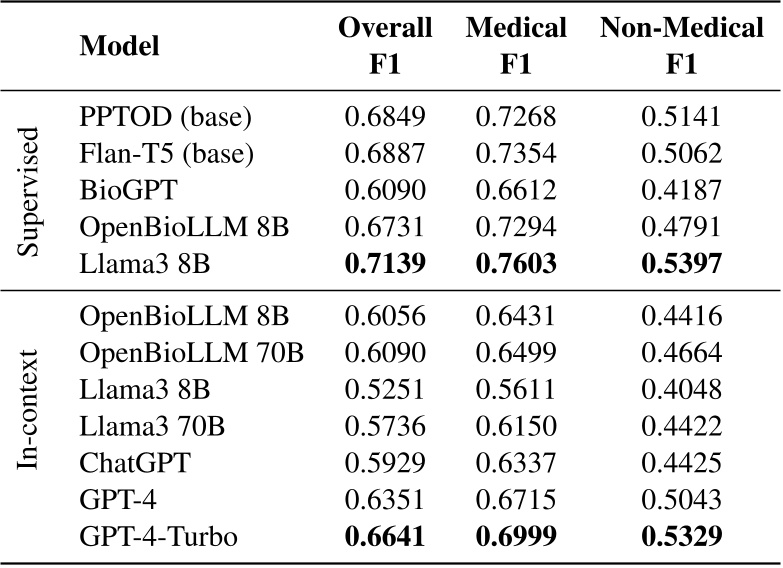Click the Flan-T5 (base) model name
Viewport: 783px width, 568px height.
[165, 153]
